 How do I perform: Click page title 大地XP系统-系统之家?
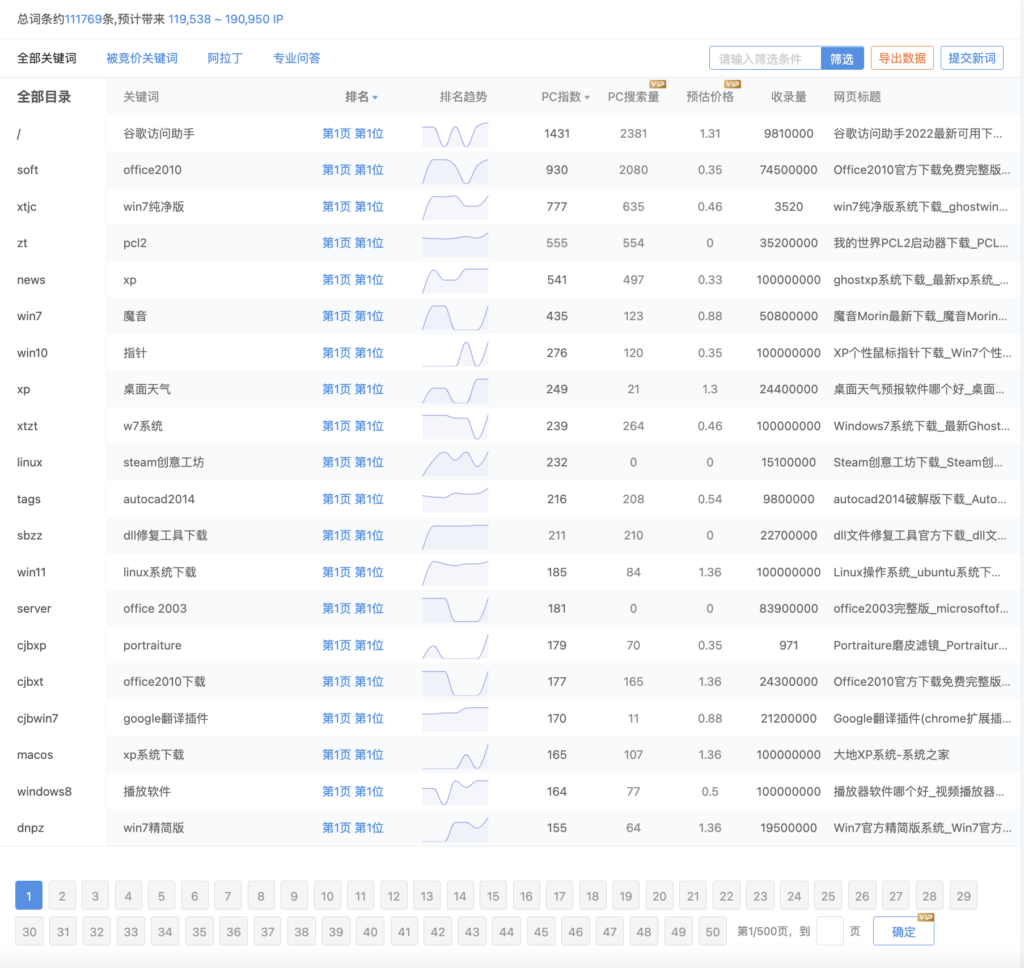(891, 755)
